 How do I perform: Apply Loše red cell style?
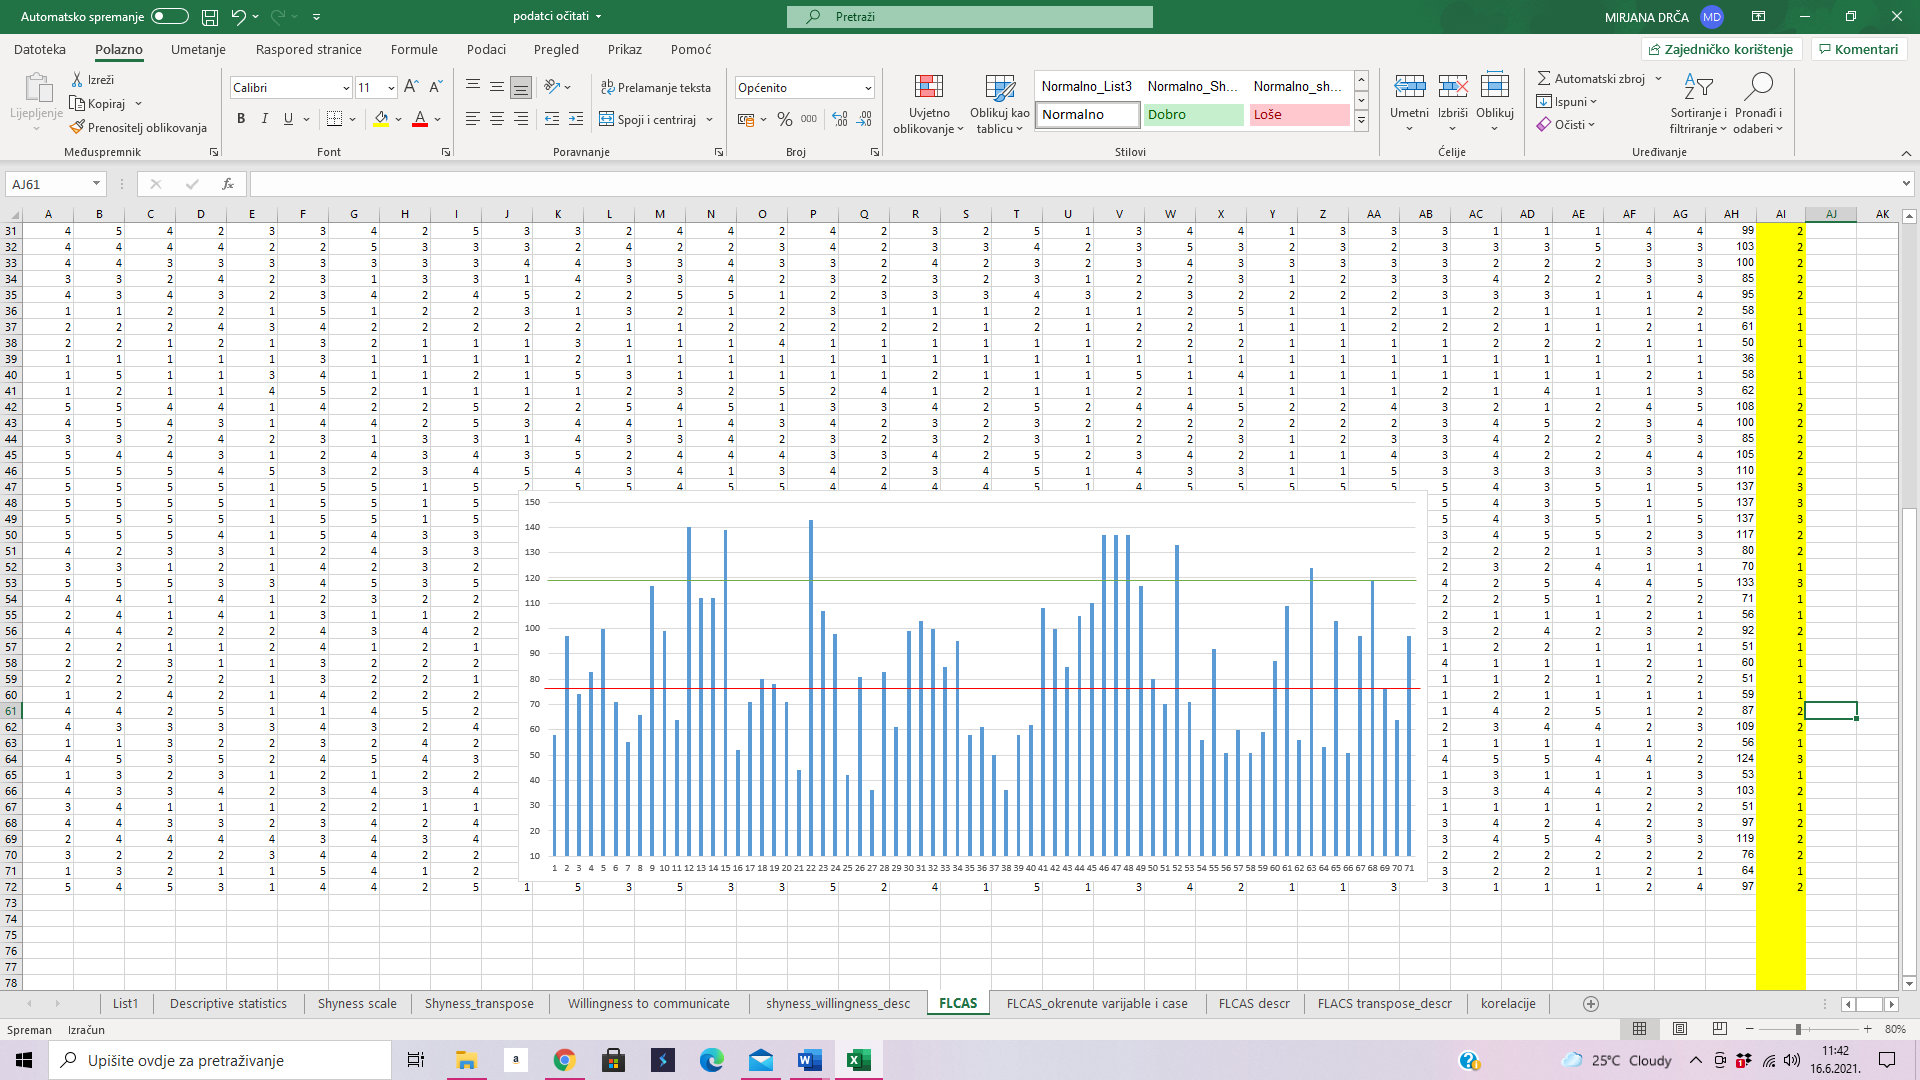[x=1299, y=115]
